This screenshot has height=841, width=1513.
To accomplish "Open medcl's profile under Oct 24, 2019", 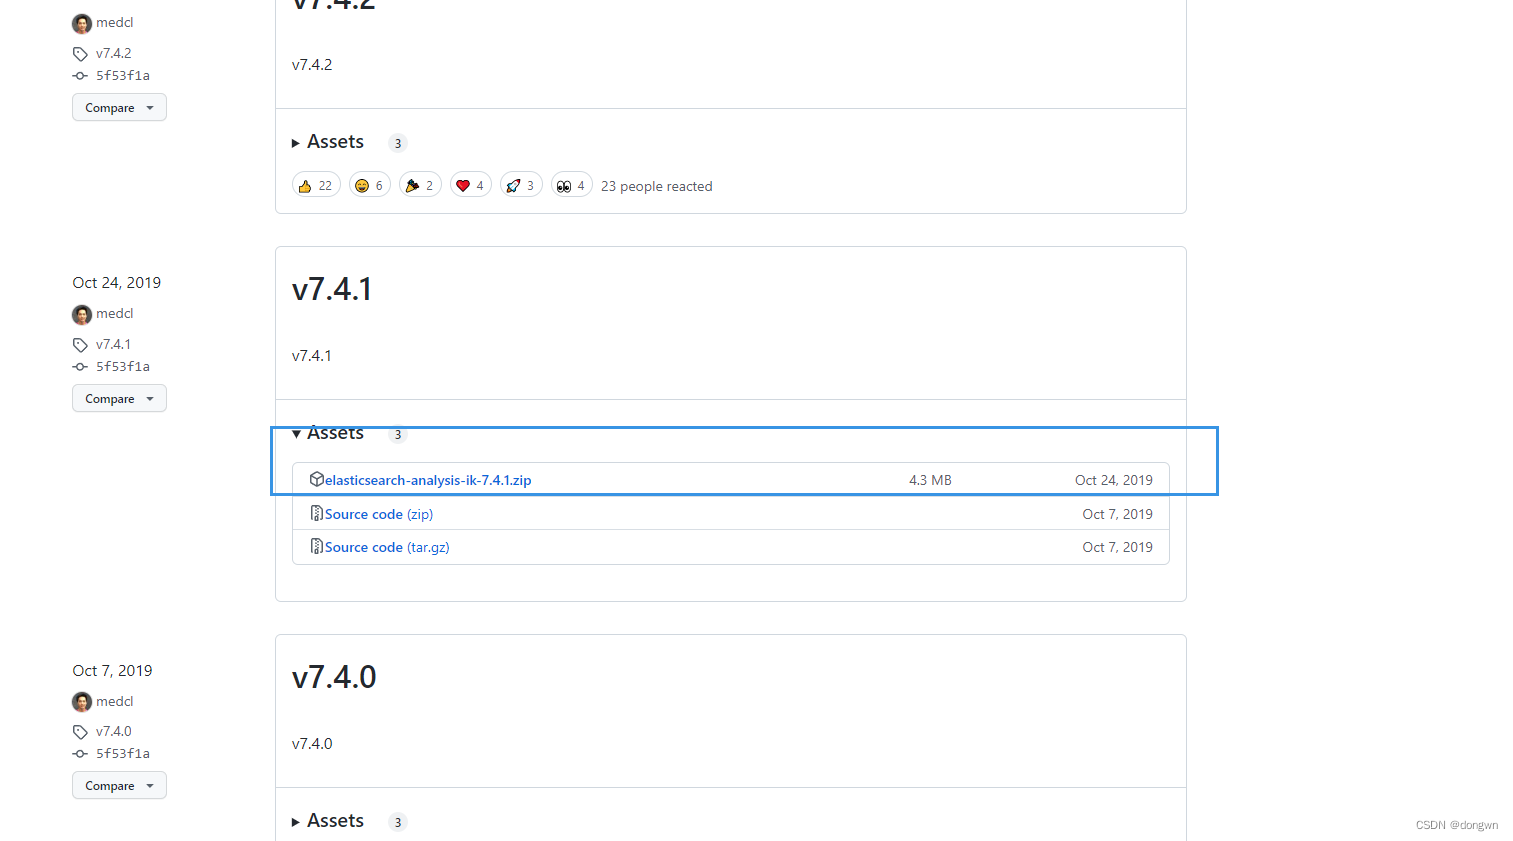I will click(x=115, y=313).
